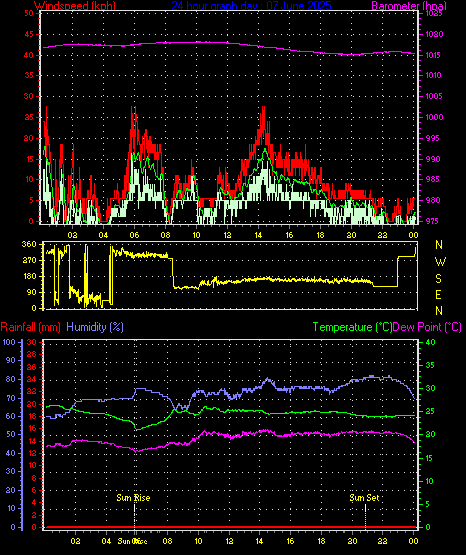
Task: Click the "Dew Point (°C)" legend label
Action: click(427, 327)
